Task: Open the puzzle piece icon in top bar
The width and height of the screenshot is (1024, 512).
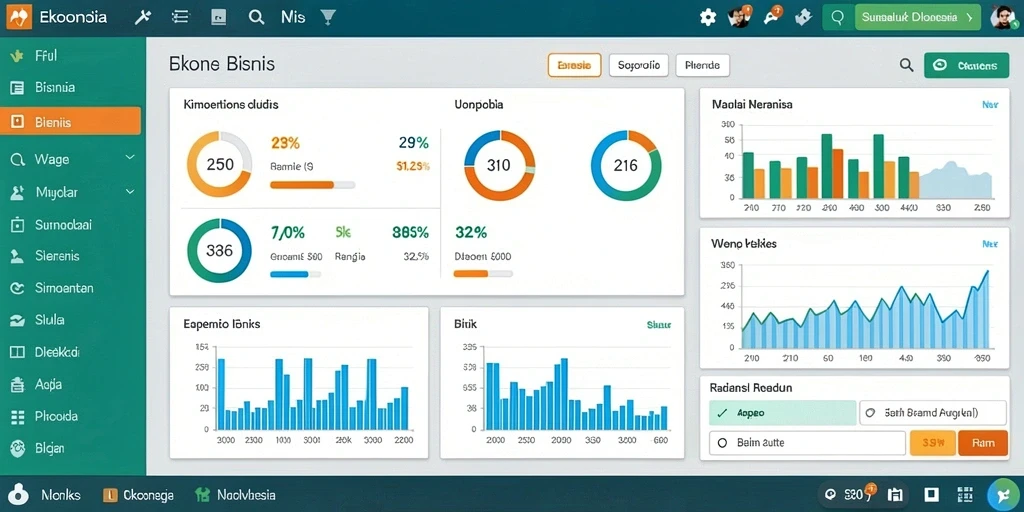Action: (x=803, y=18)
